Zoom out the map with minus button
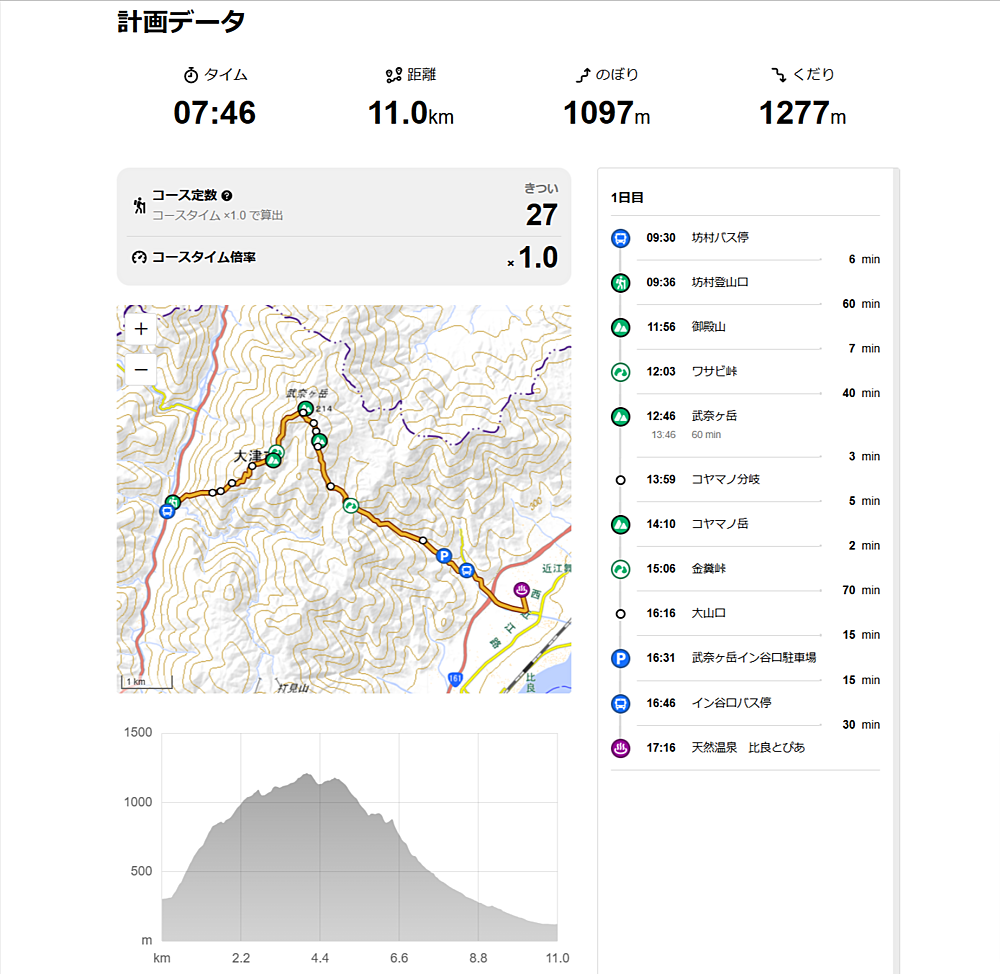 [141, 370]
